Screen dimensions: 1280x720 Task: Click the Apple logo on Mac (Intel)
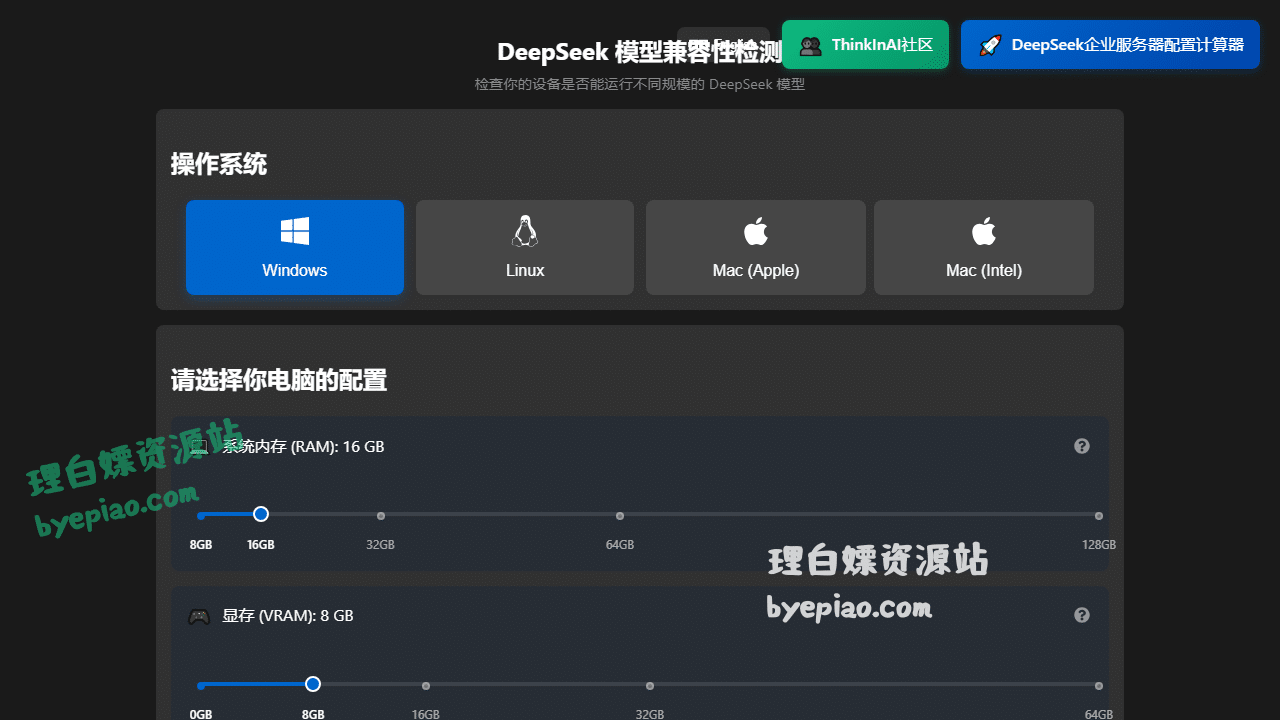(x=984, y=231)
